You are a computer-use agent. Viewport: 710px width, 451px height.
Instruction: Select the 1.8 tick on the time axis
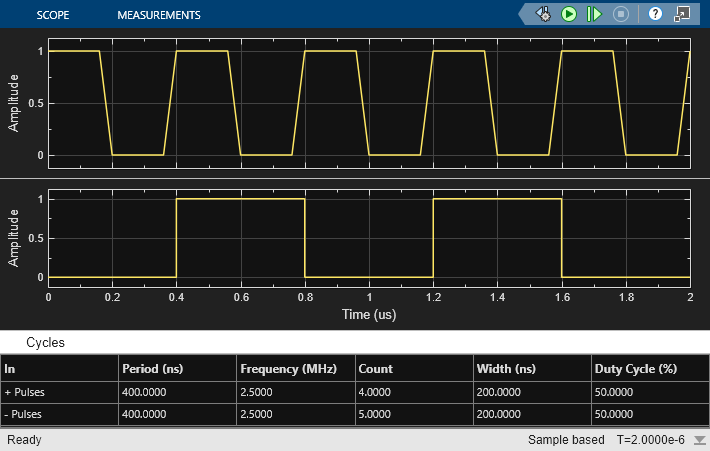[627, 297]
